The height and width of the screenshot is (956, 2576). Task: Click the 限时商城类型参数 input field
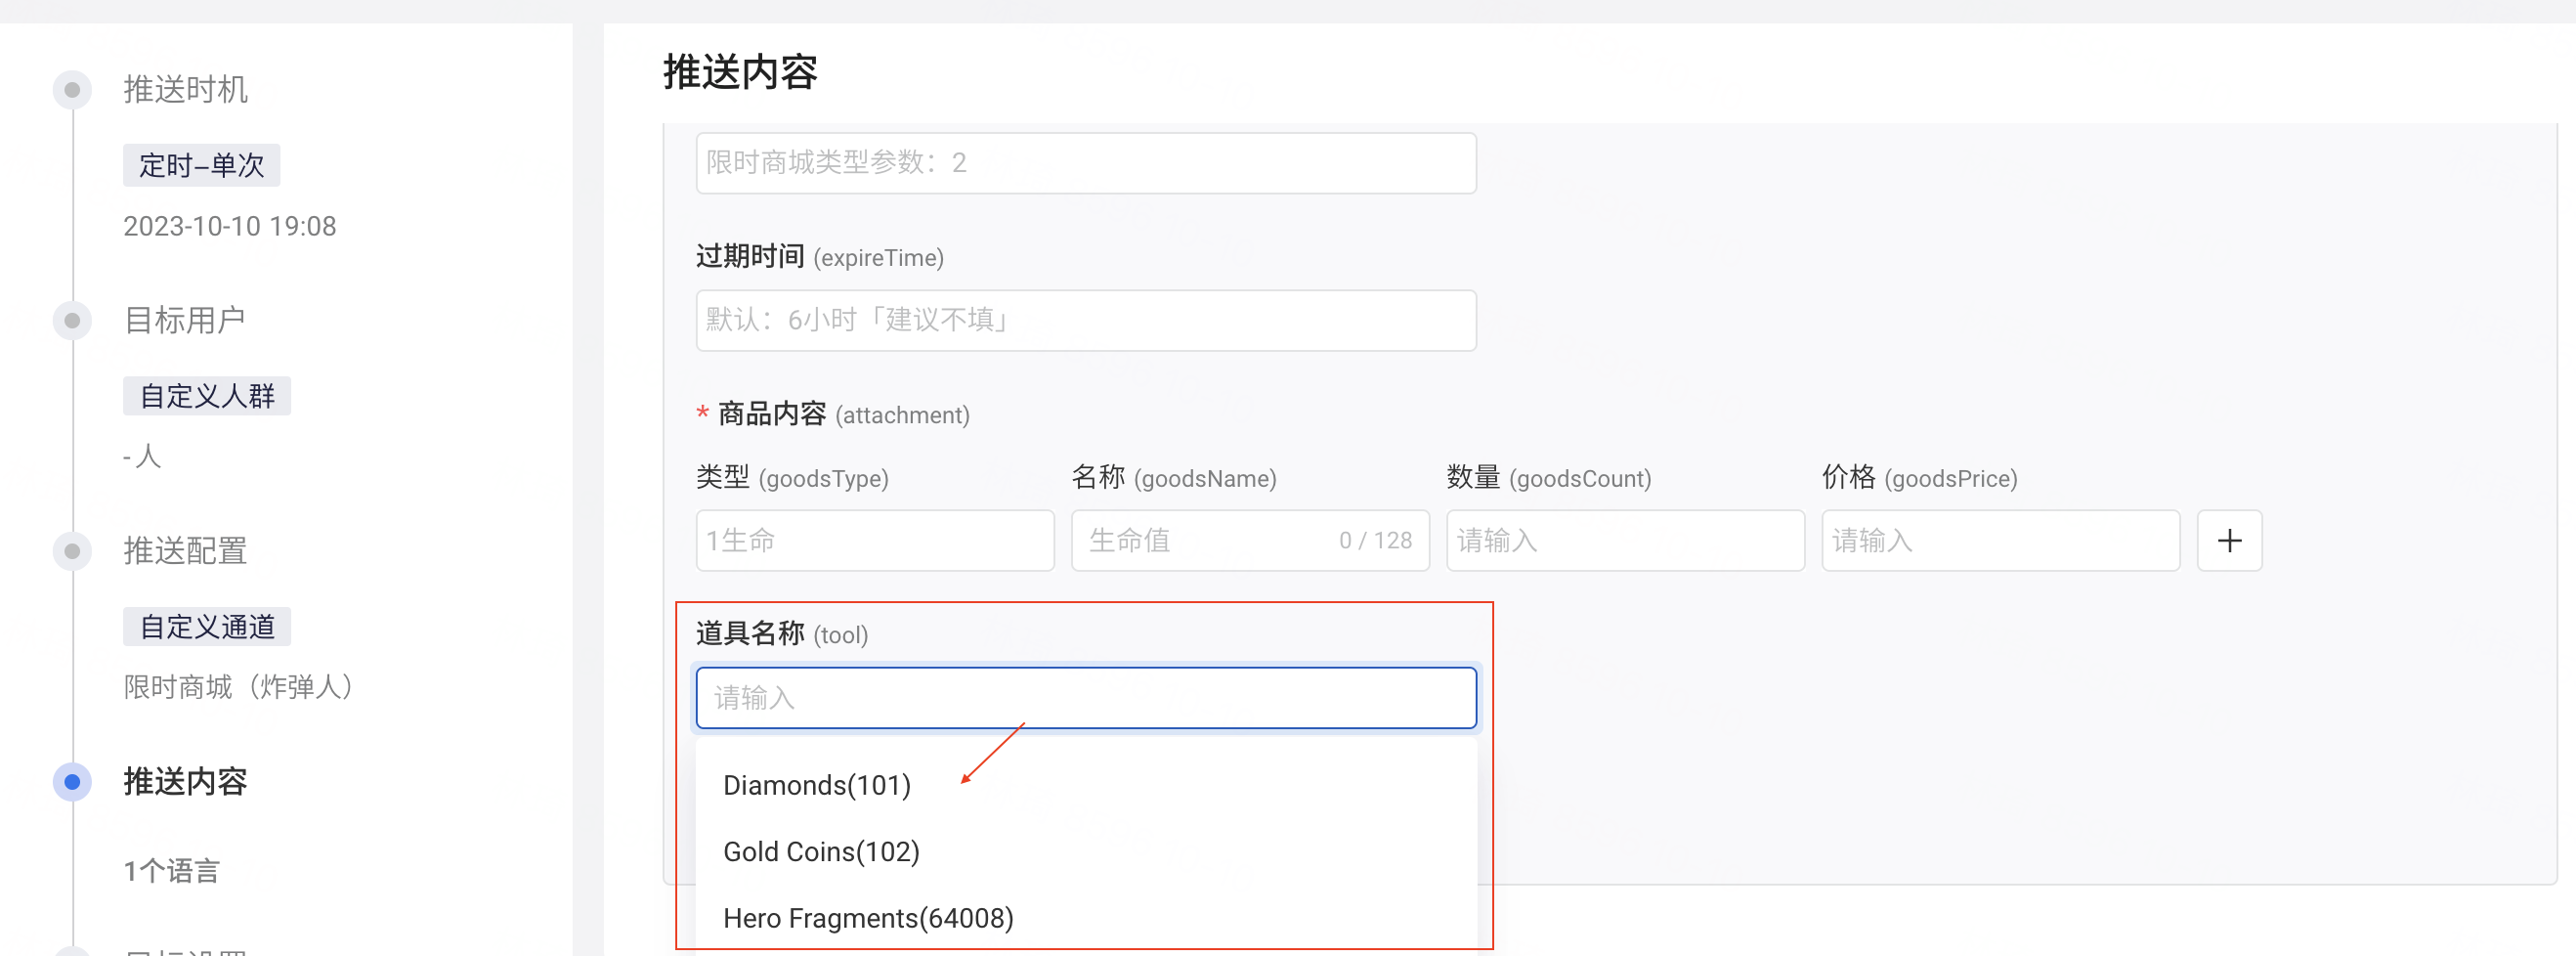(x=1085, y=163)
